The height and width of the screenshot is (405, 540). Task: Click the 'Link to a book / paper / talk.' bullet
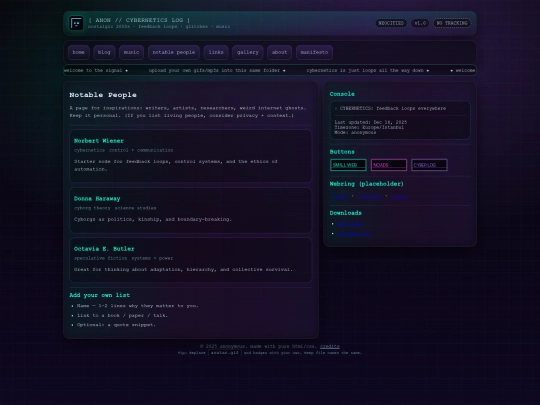pyautogui.click(x=122, y=315)
